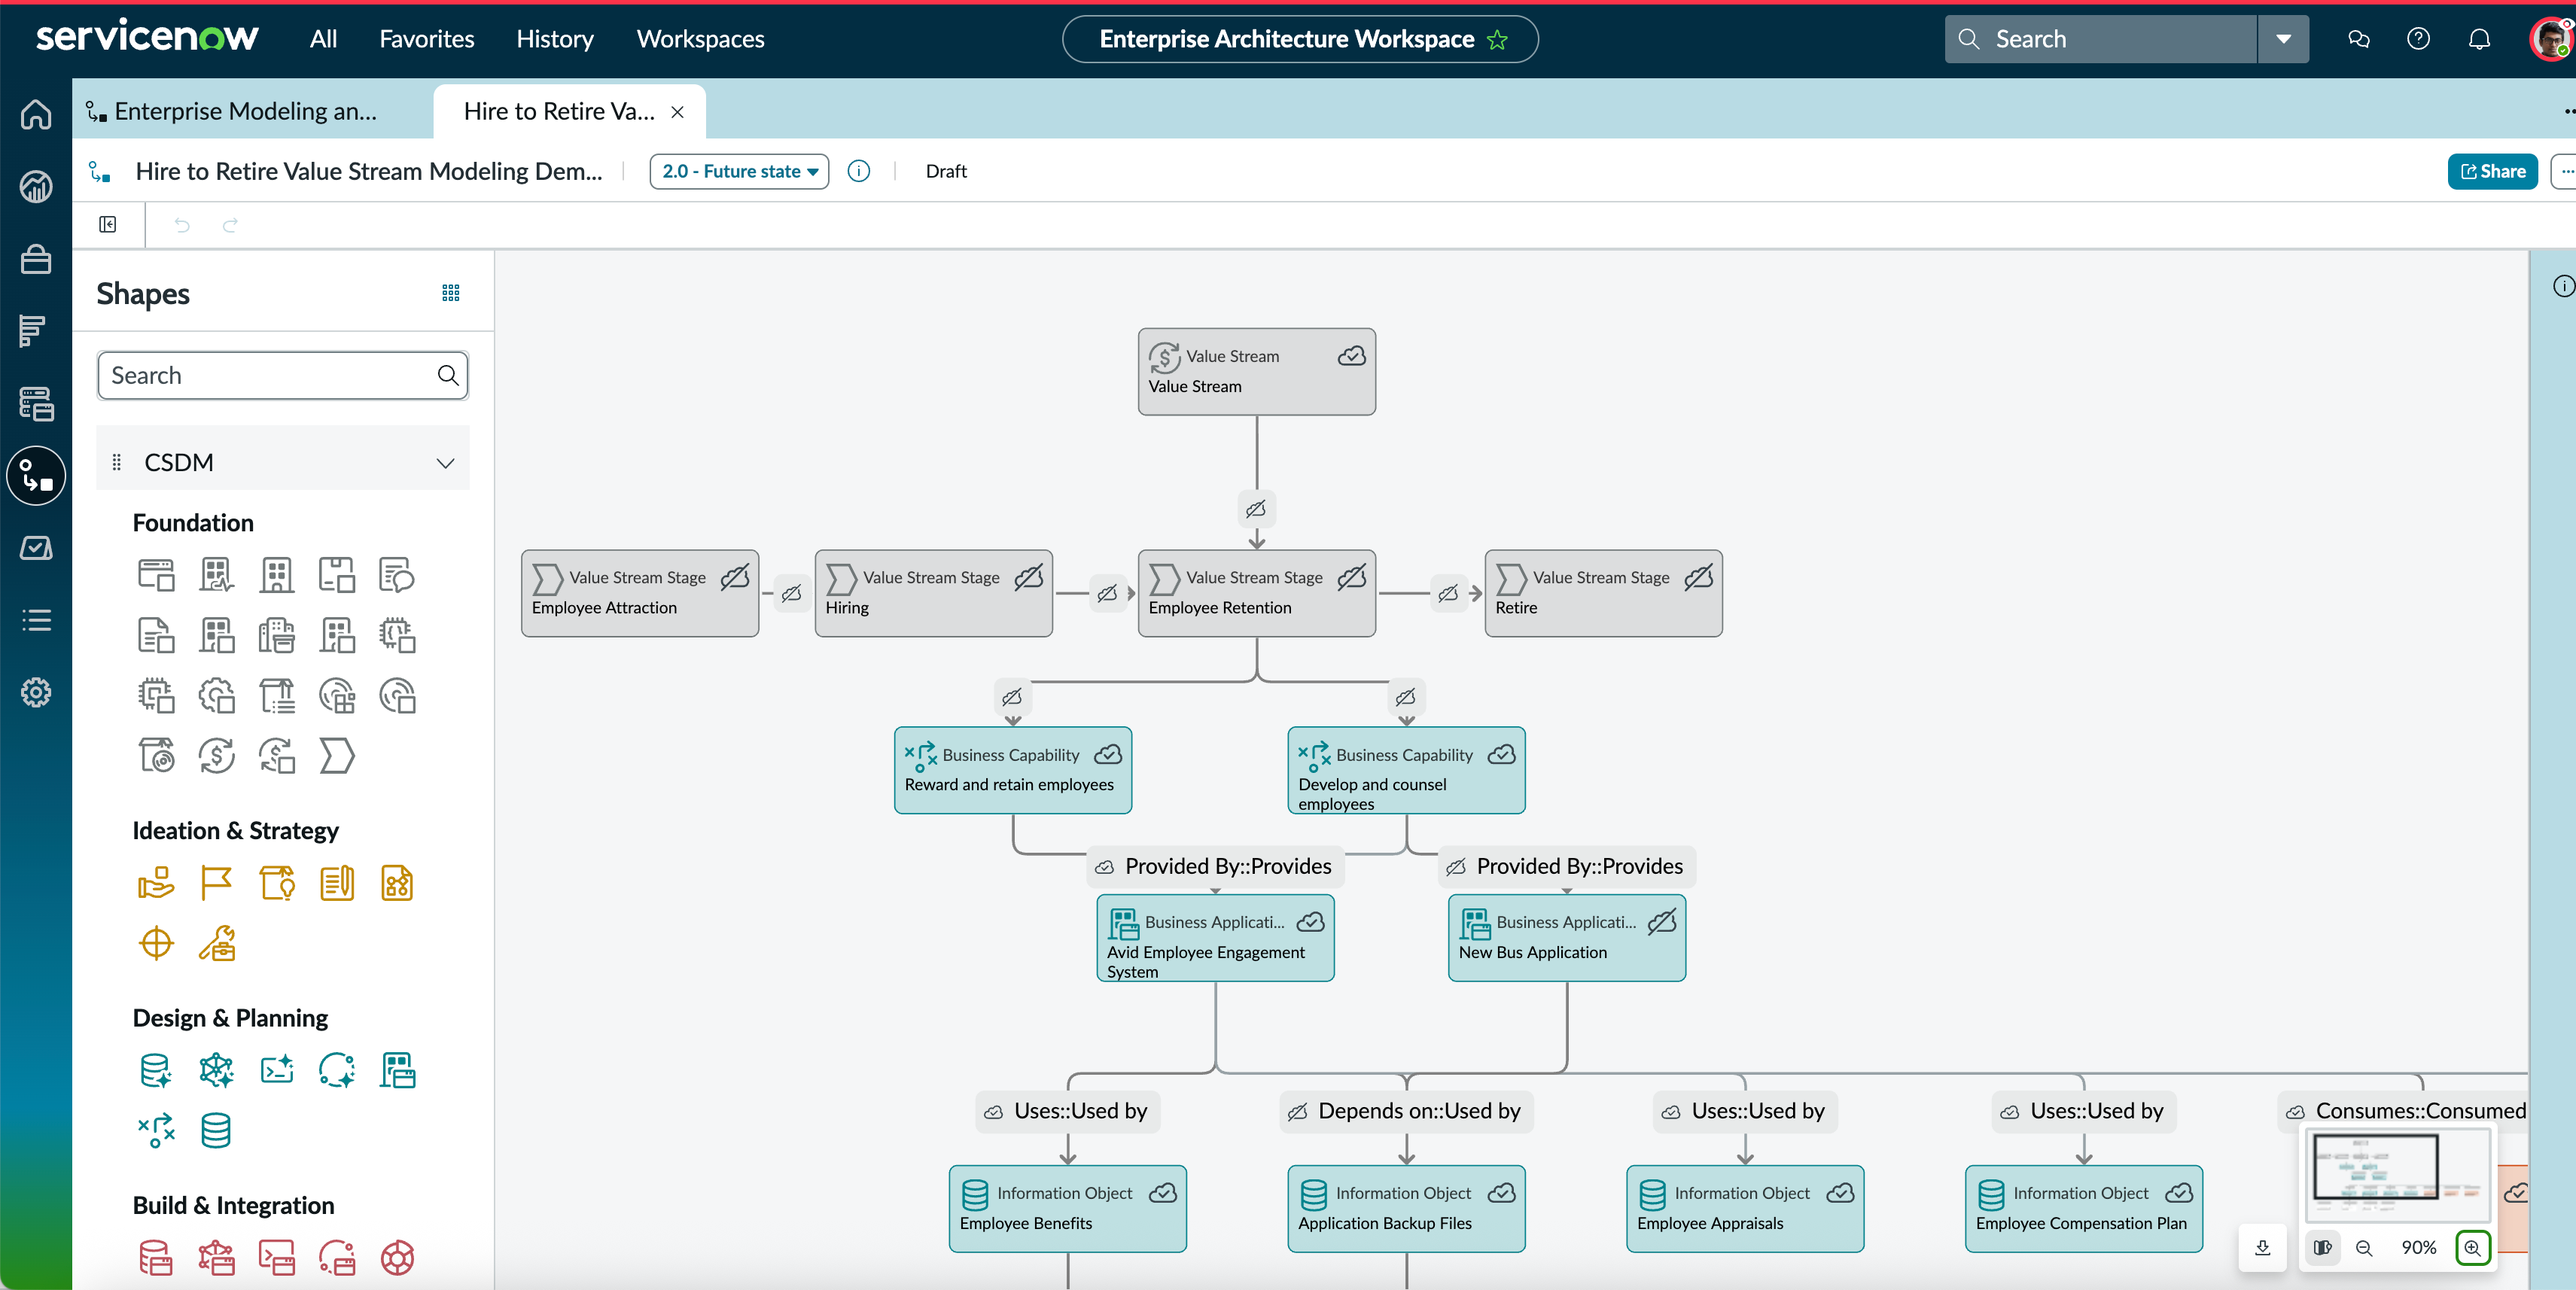This screenshot has width=2576, height=1290.
Task: Toggle crossed cloud on New Bus Application
Action: tap(1662, 922)
